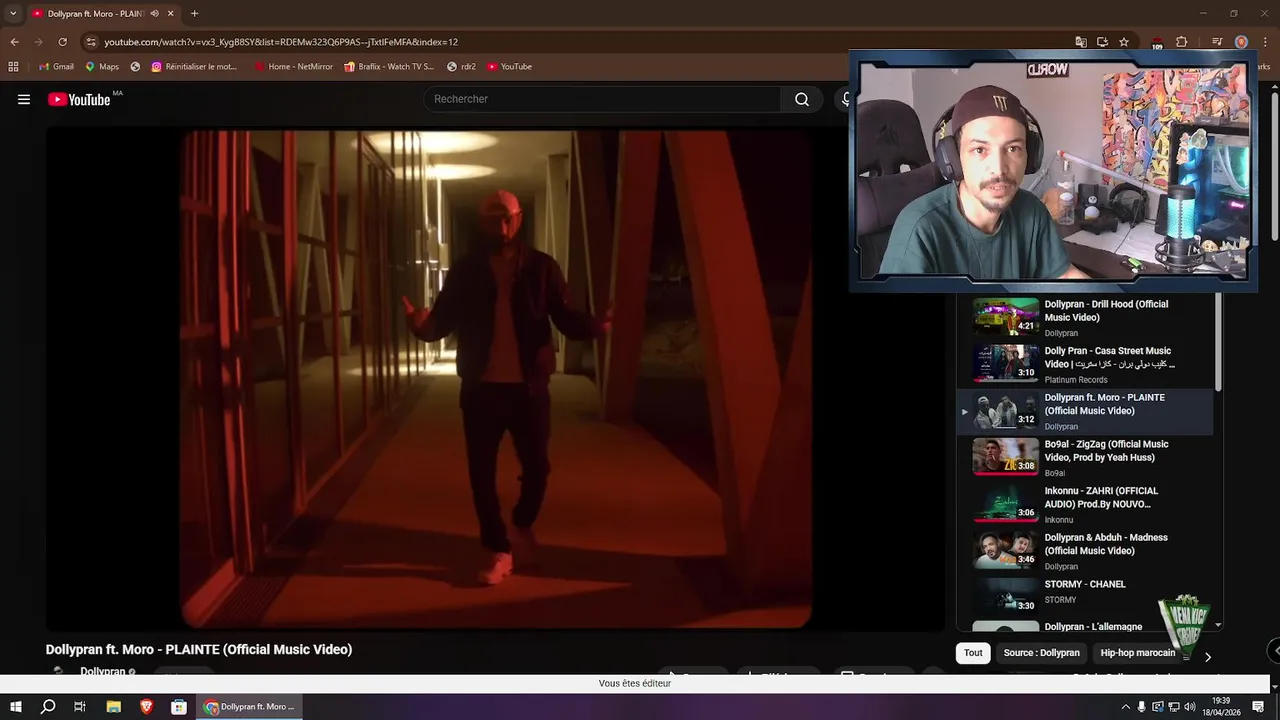Show more filter chips with right arrow
Screen dimensions: 1280x720
1208,657
